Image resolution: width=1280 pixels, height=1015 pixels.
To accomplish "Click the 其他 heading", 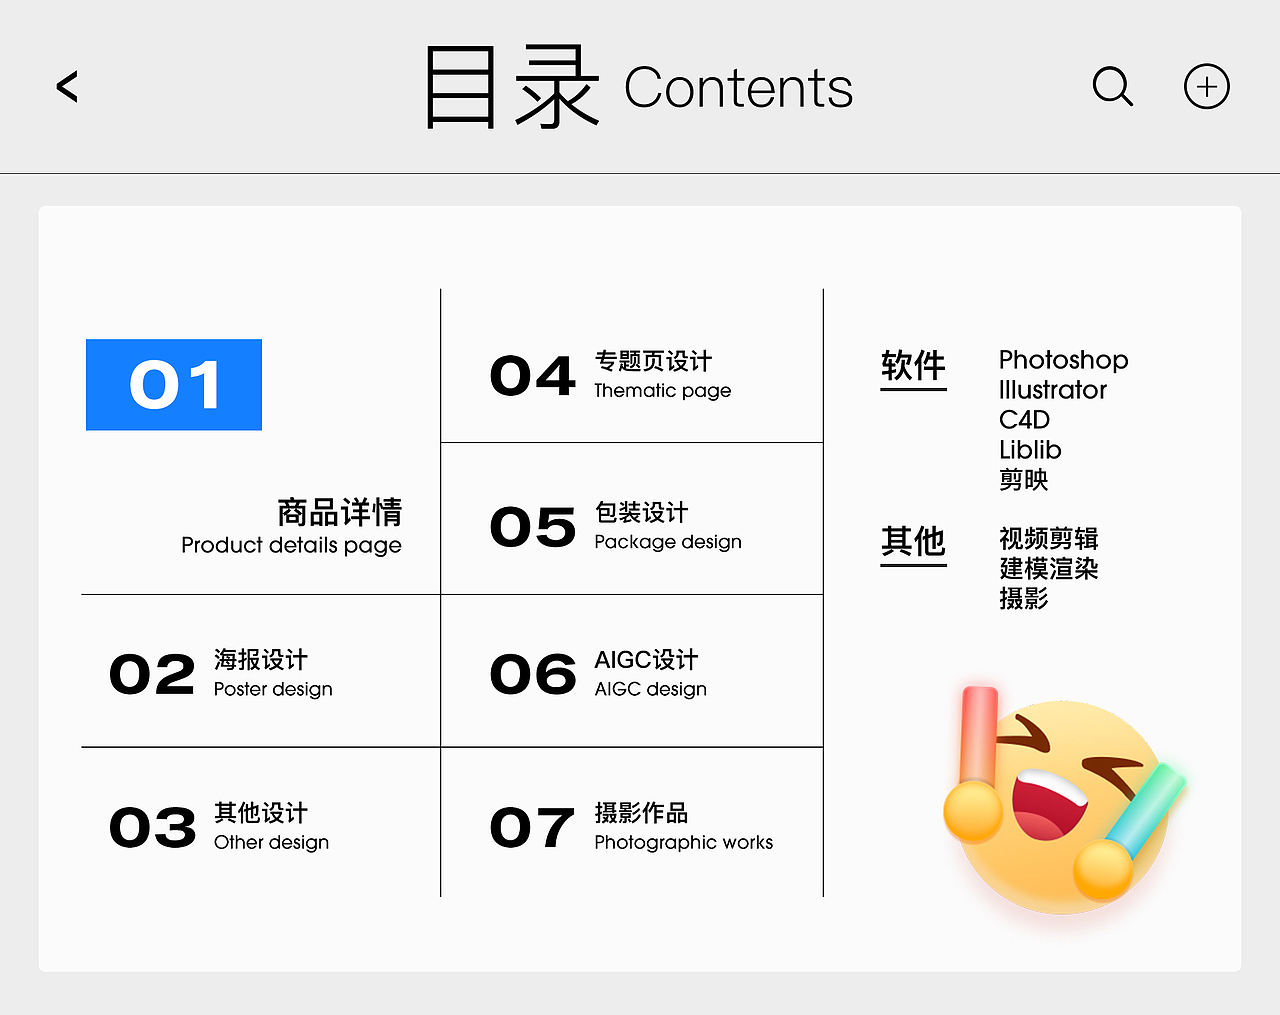I will point(913,543).
